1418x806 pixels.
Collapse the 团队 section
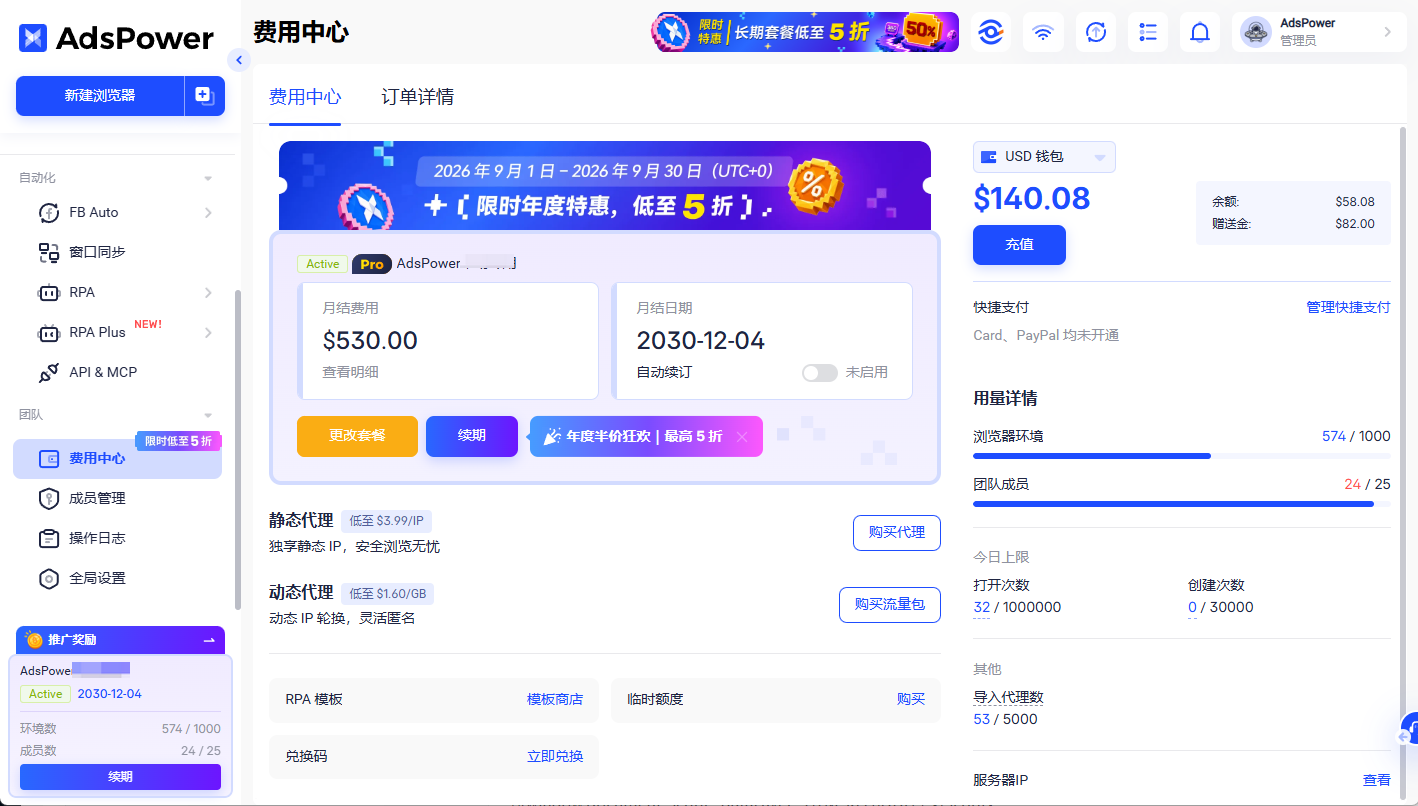(x=208, y=415)
